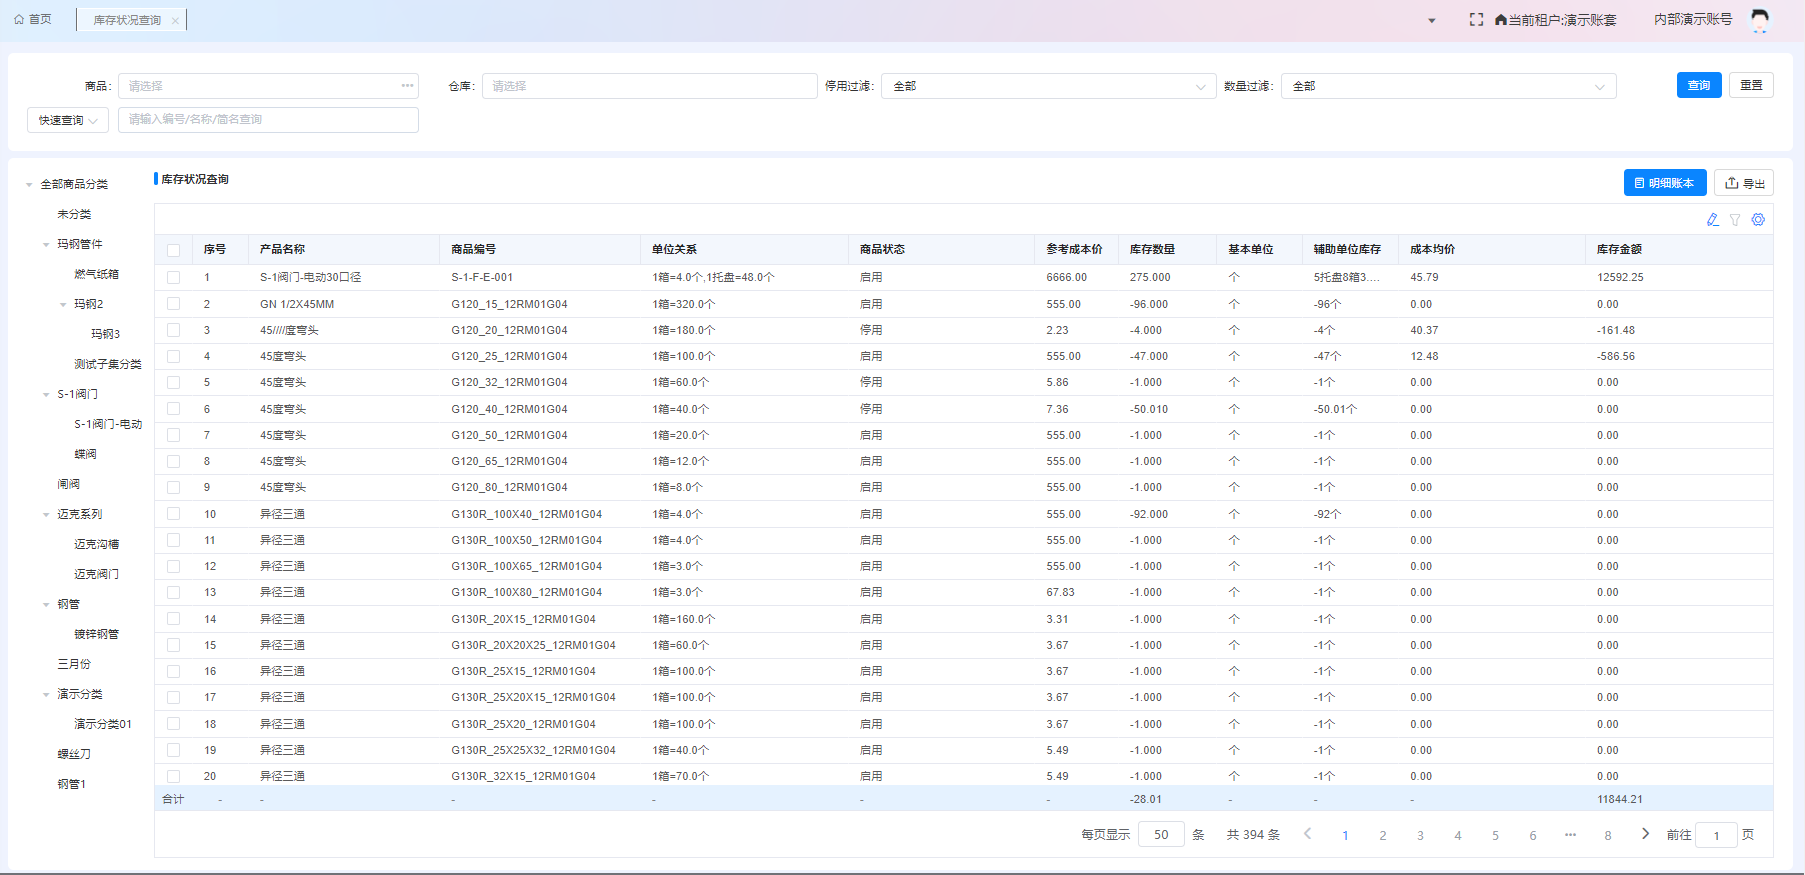
Task: Click the ellipsis icon in 商品 field
Action: pos(407,86)
